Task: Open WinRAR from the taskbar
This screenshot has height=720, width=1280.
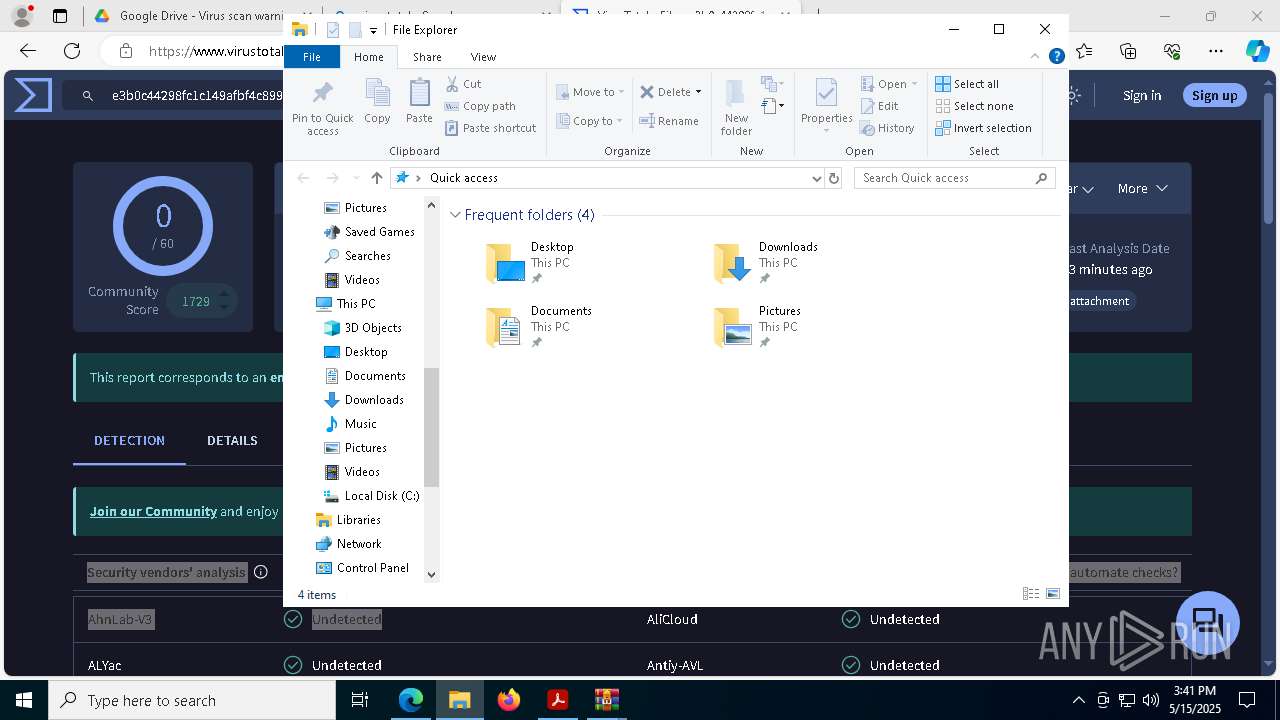Action: 607,700
